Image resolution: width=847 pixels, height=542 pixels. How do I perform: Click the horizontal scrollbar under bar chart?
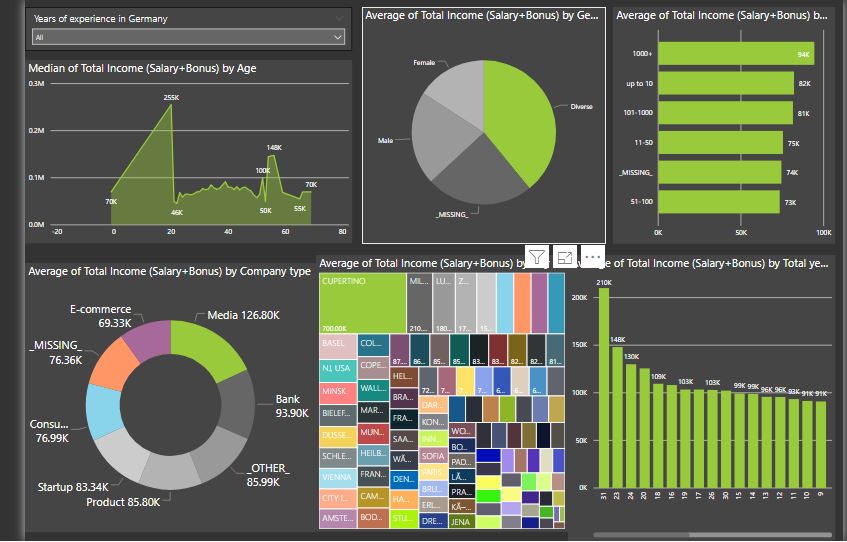tap(712, 535)
